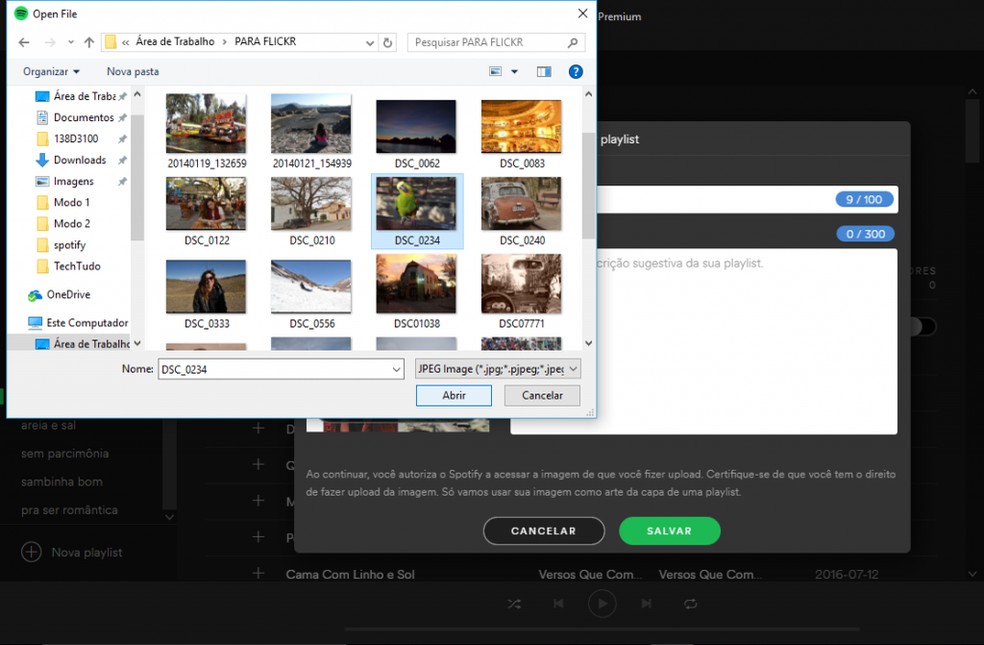The height and width of the screenshot is (645, 984).
Task: Click Nova pasta in the toolbar
Action: click(x=133, y=72)
